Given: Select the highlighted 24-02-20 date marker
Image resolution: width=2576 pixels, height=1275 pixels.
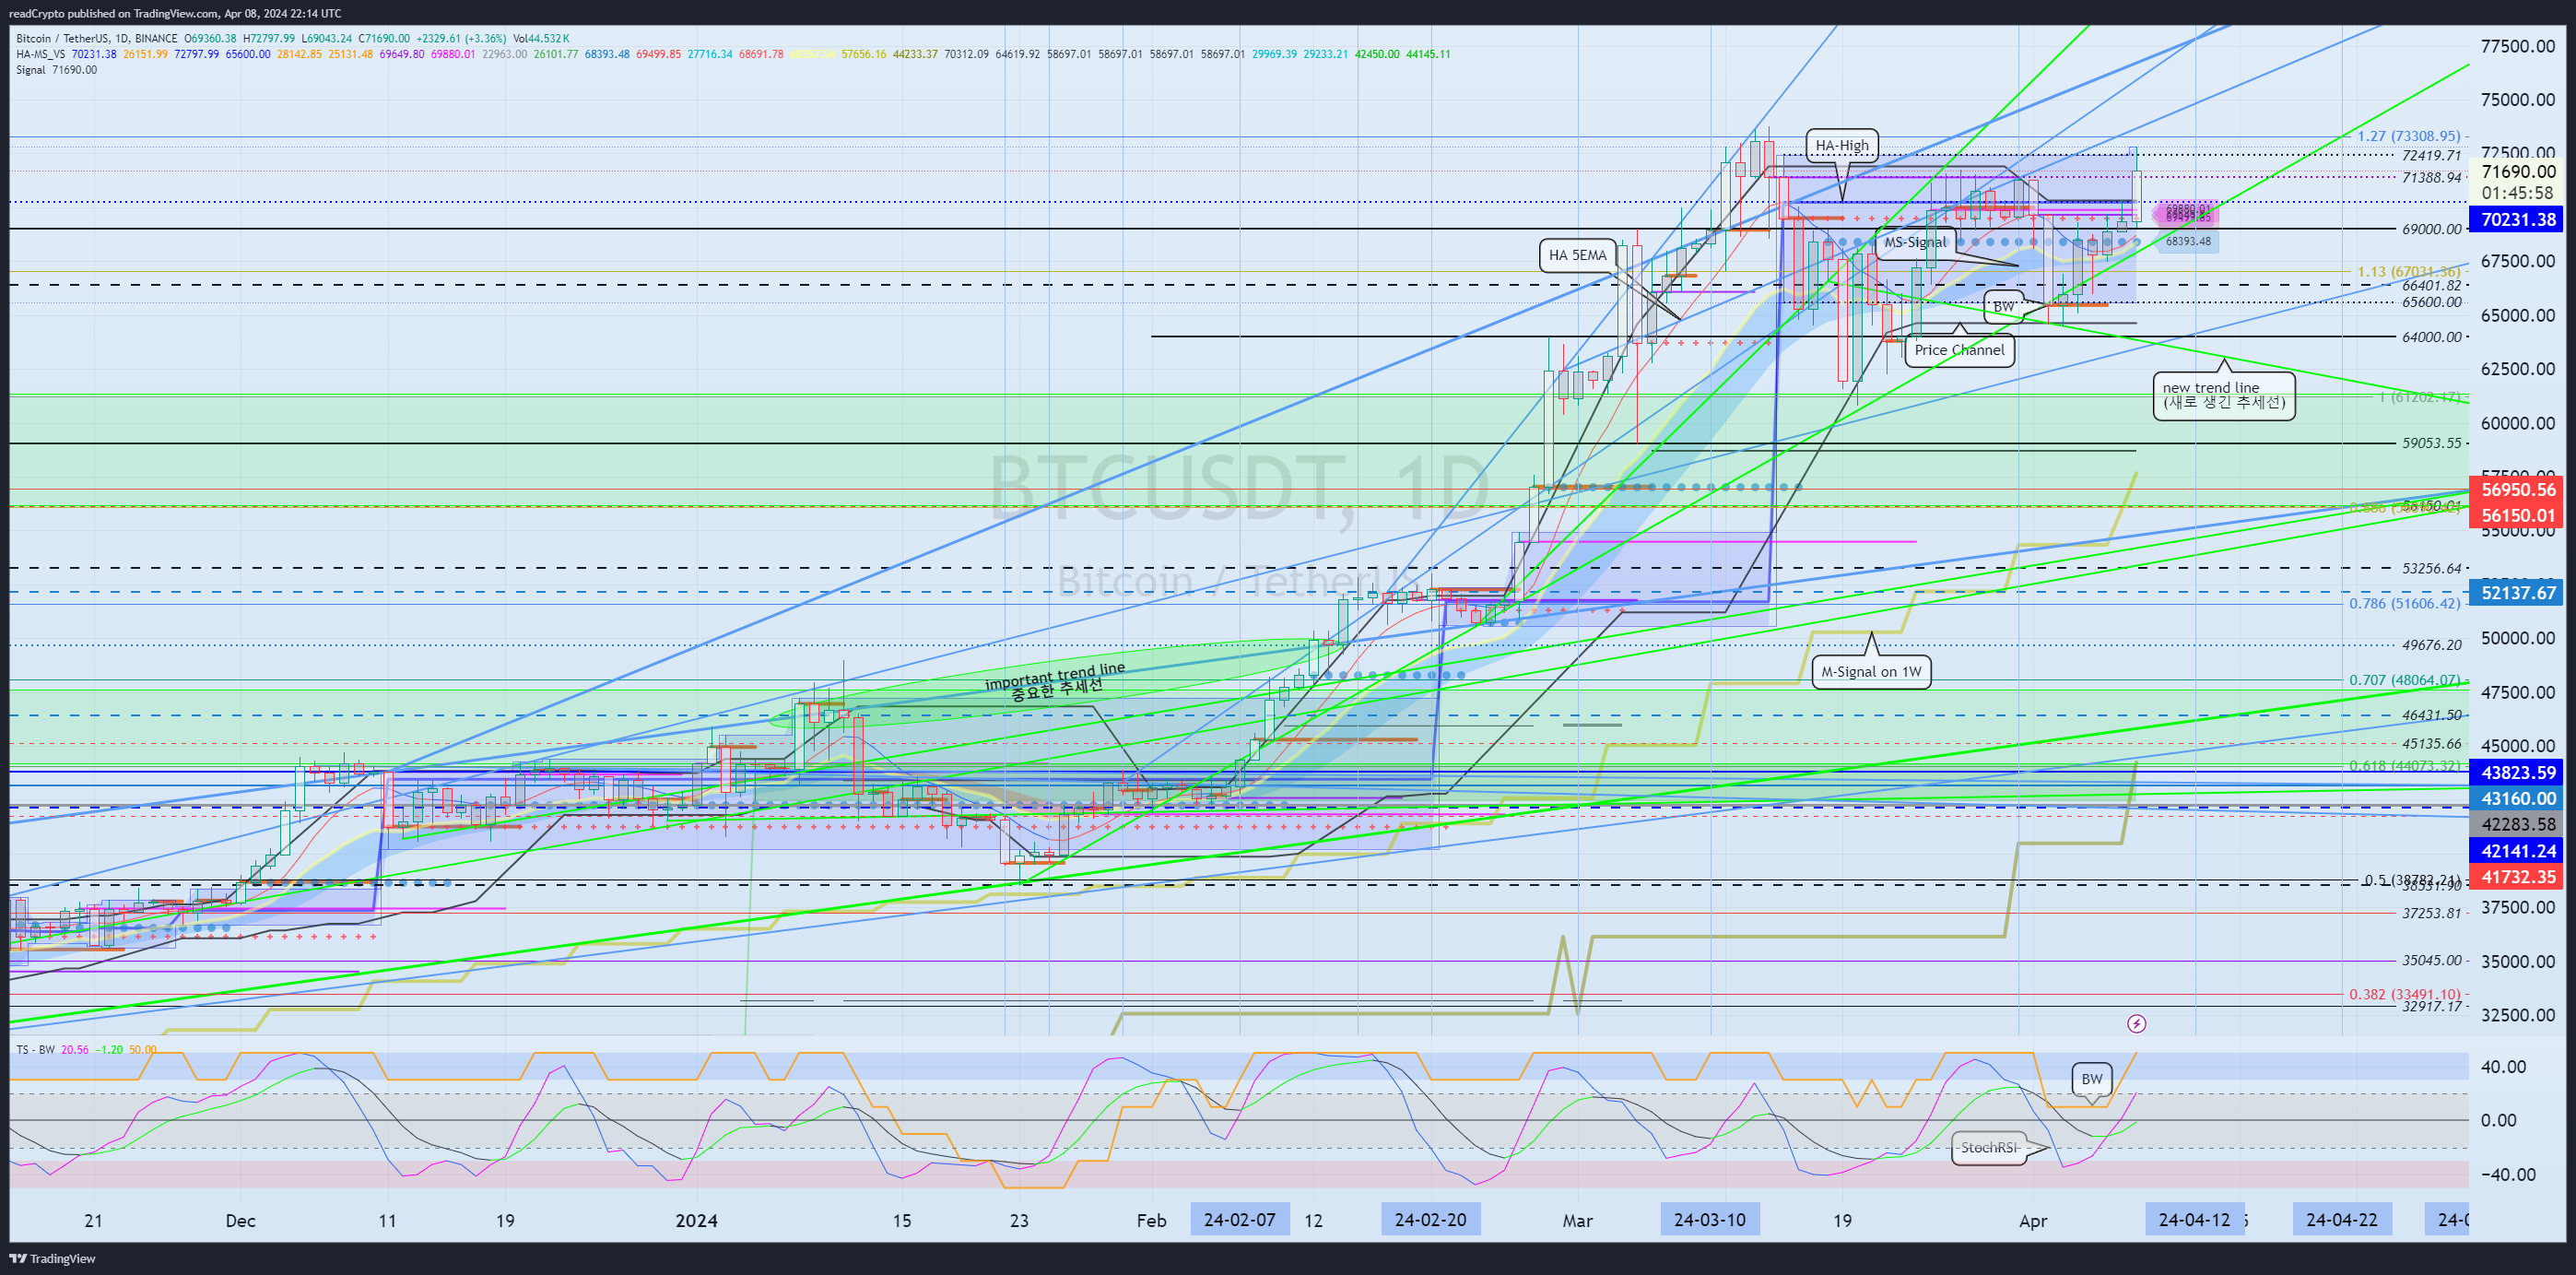Looking at the screenshot, I should click(1430, 1220).
